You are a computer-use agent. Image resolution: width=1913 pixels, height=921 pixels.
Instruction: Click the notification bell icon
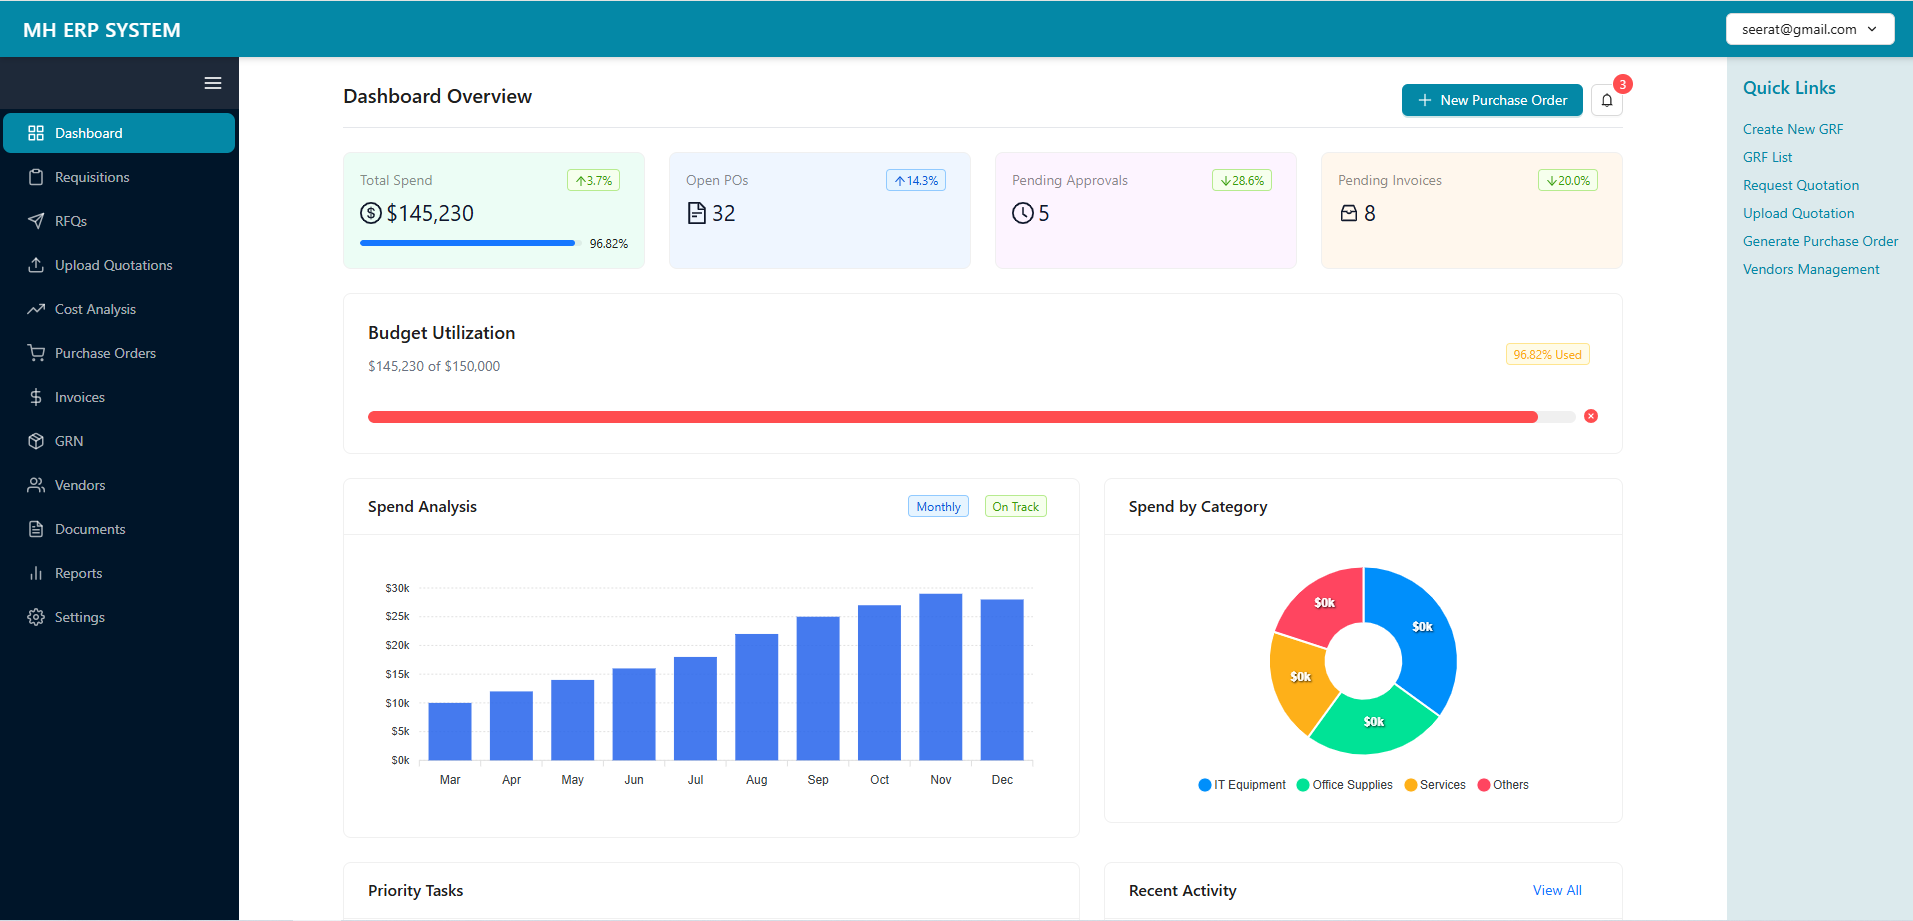coord(1606,100)
